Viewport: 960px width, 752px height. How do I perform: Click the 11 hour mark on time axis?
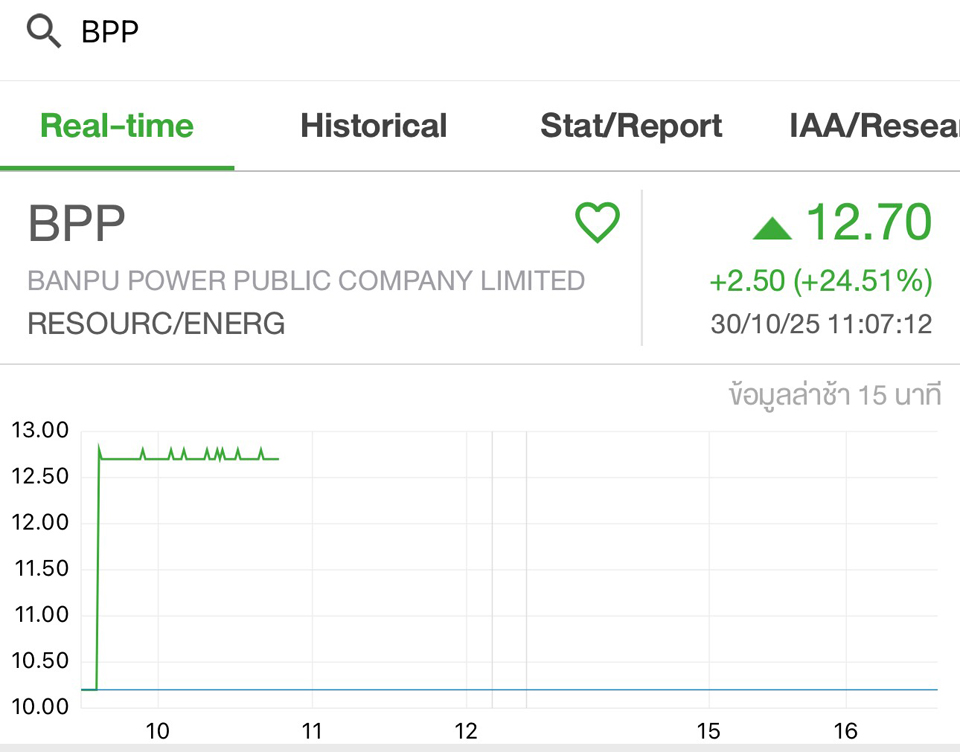311,731
